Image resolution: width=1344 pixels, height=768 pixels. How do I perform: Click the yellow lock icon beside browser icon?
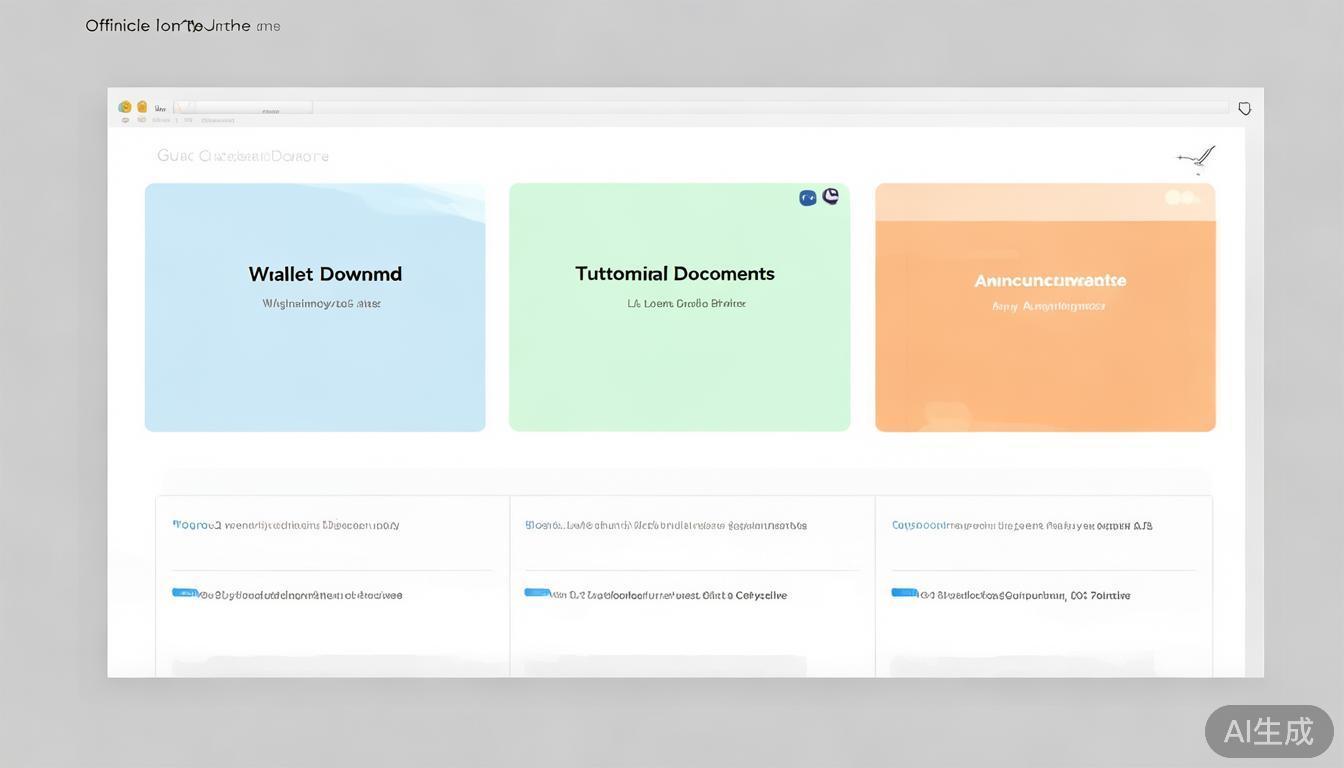pyautogui.click(x=142, y=107)
